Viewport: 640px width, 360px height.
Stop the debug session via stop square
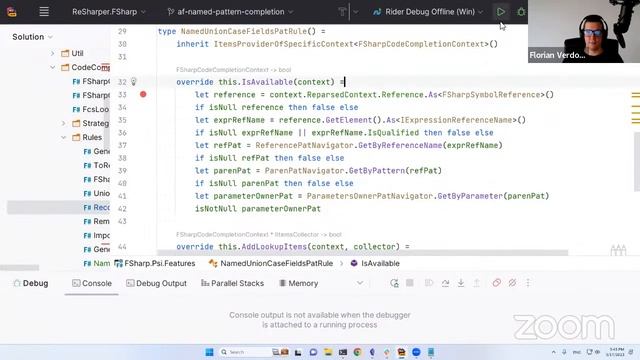click(410, 283)
